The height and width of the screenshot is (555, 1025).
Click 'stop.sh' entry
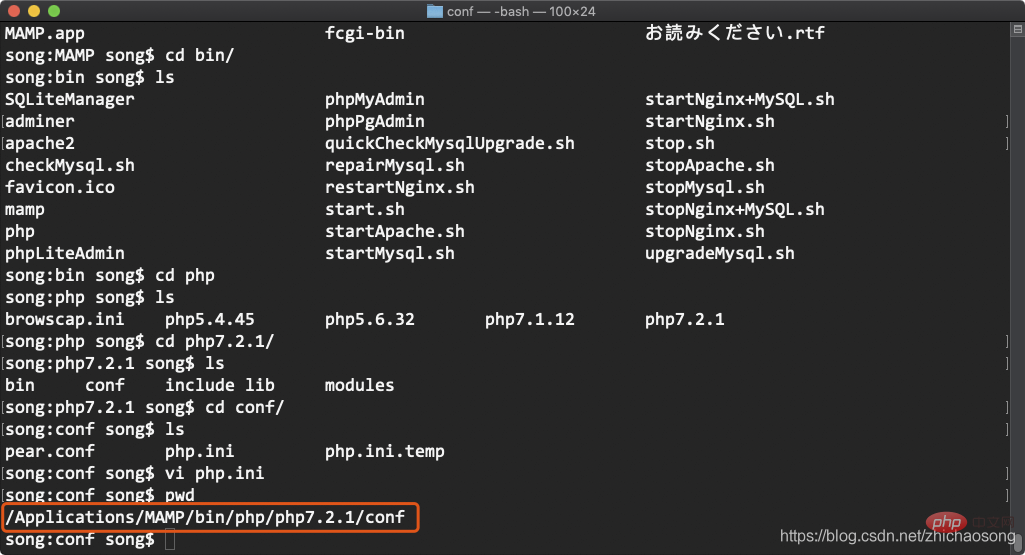680,143
